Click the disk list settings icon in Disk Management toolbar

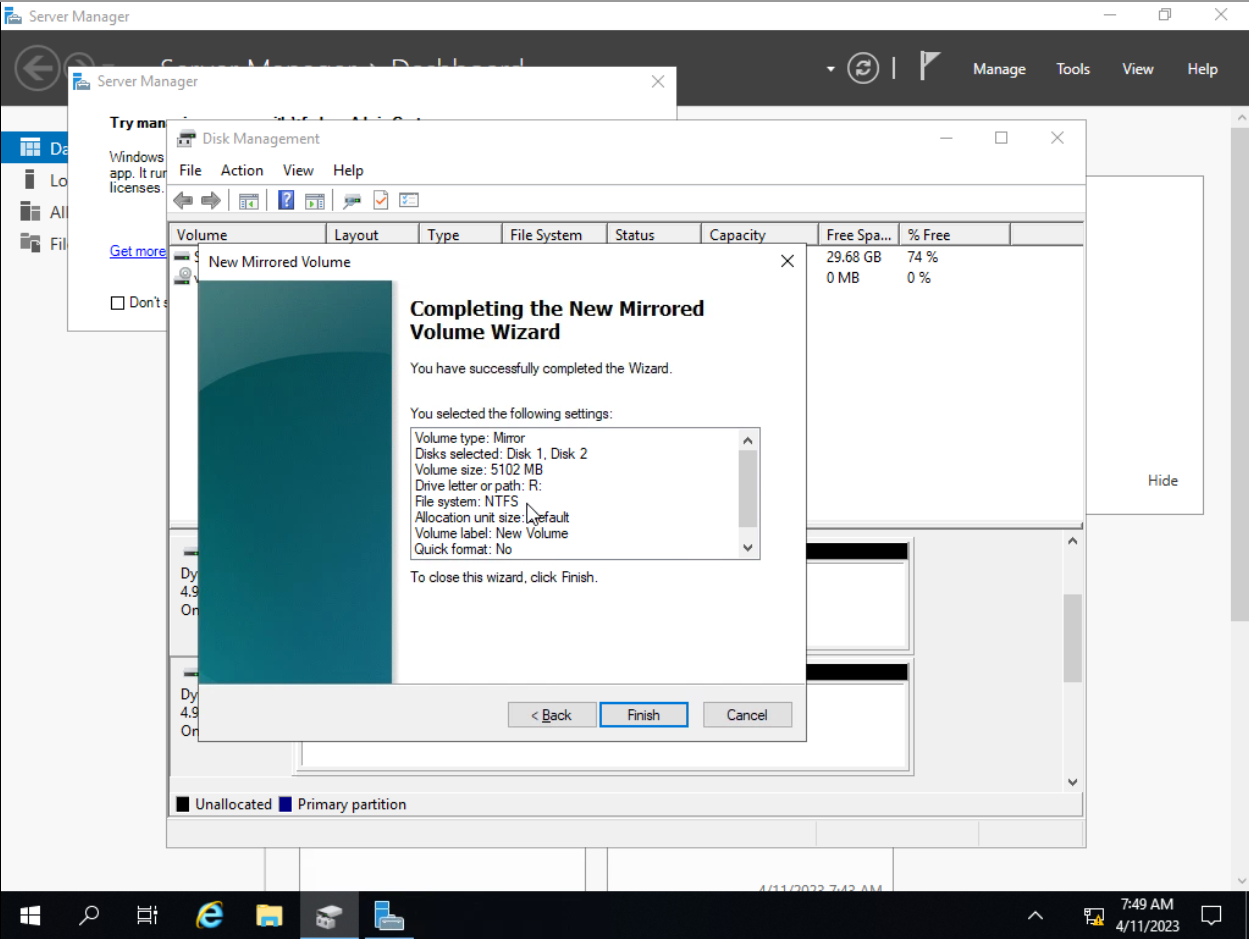point(409,200)
